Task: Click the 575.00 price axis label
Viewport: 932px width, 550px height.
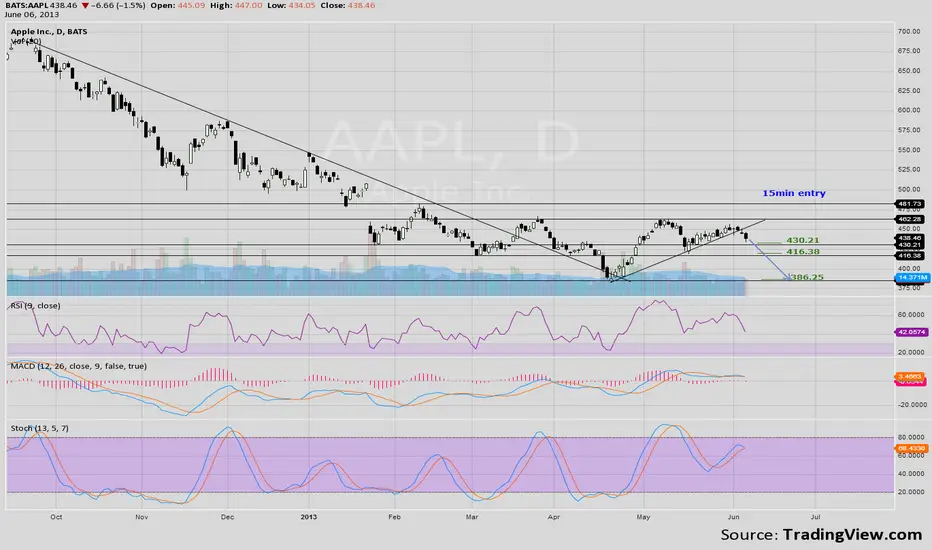Action: (909, 130)
